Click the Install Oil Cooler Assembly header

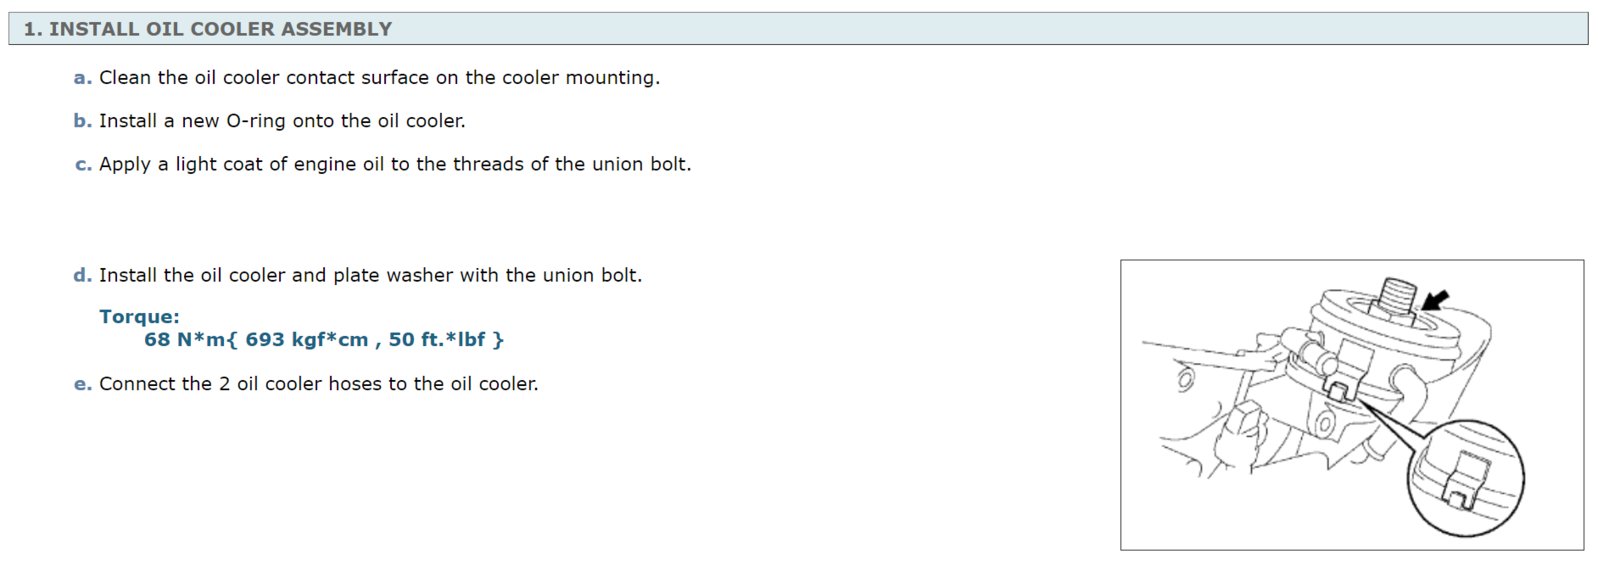coord(798,29)
